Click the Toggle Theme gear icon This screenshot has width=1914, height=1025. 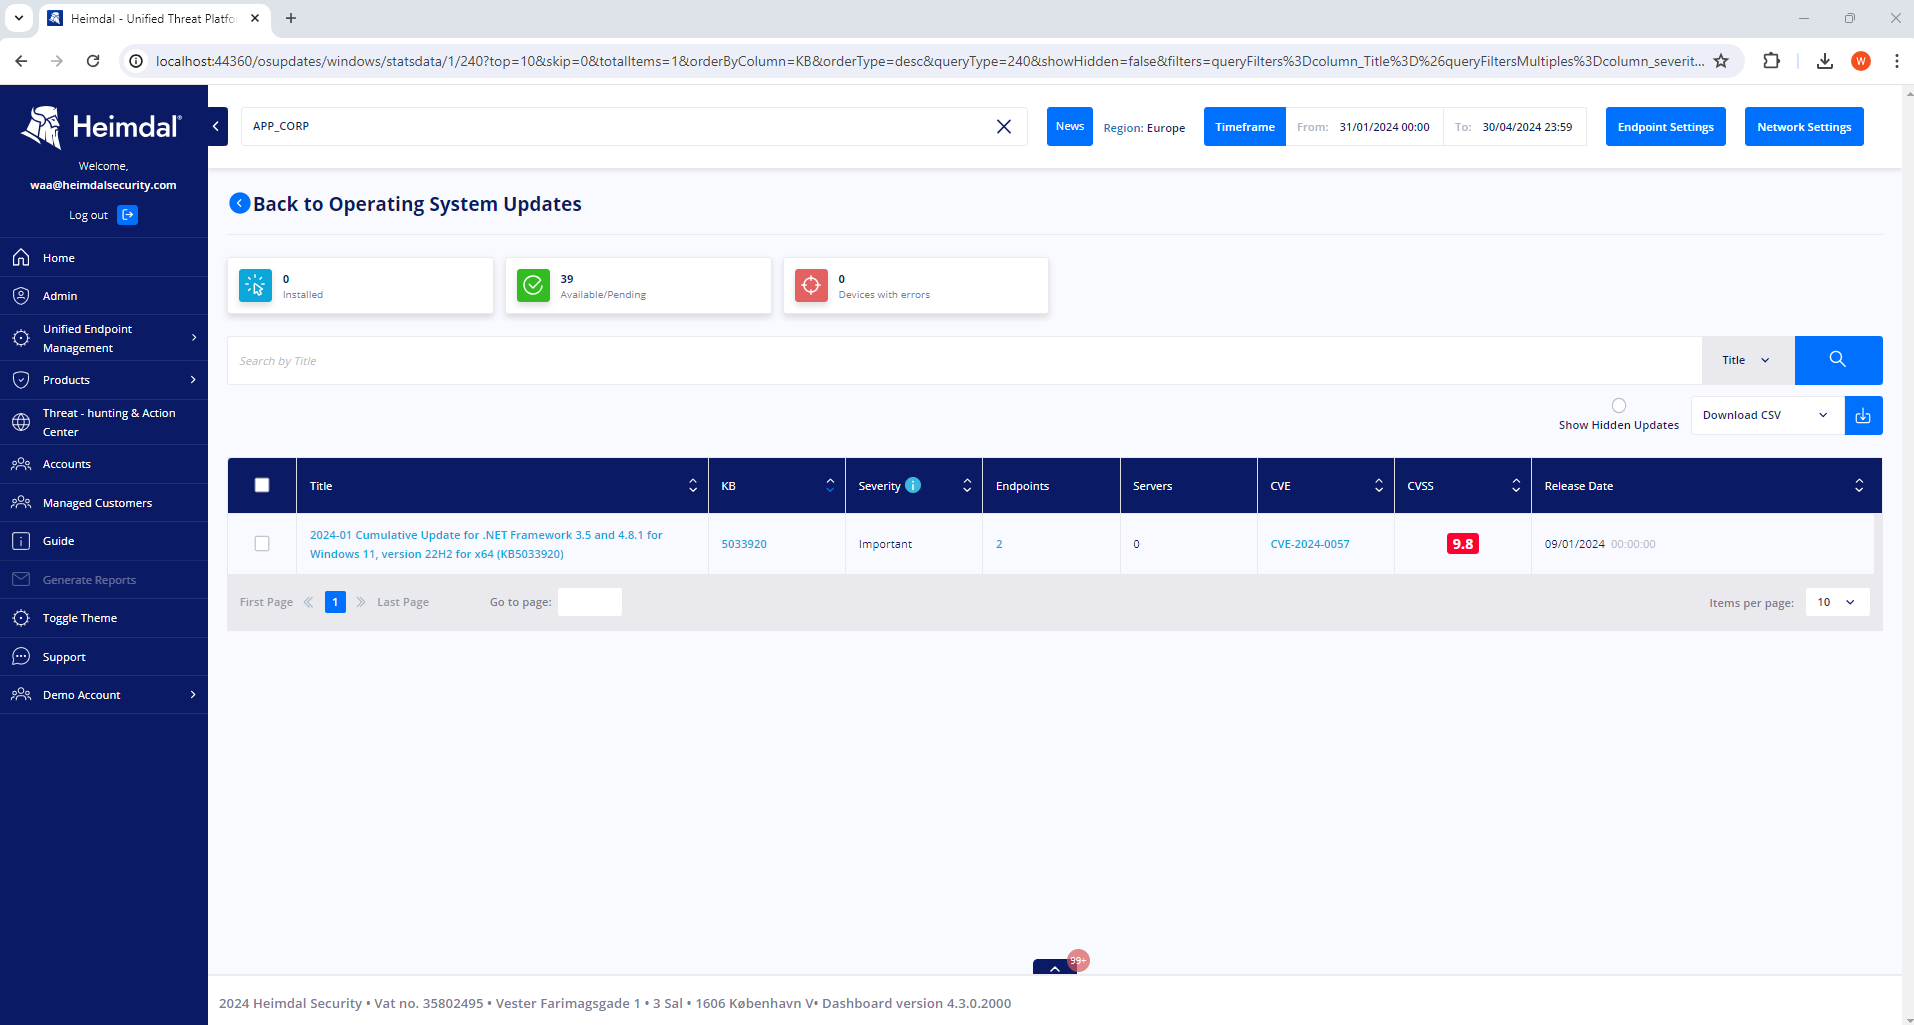click(x=21, y=618)
